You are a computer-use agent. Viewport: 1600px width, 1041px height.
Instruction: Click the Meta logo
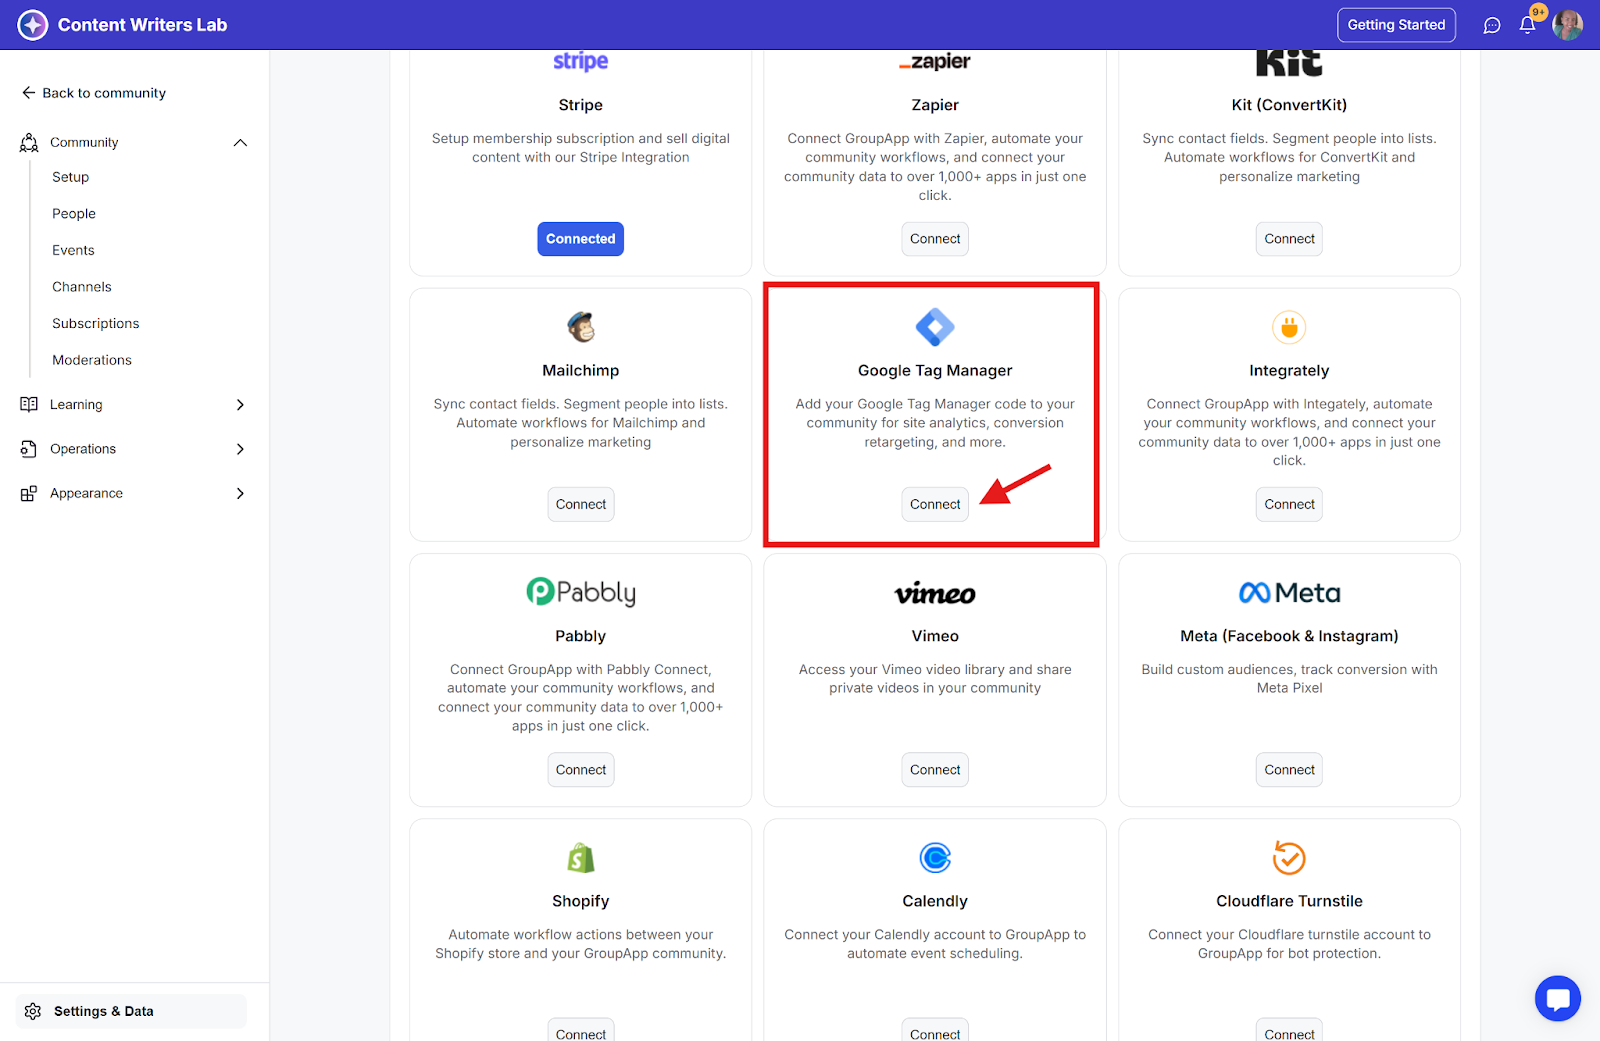[1289, 593]
